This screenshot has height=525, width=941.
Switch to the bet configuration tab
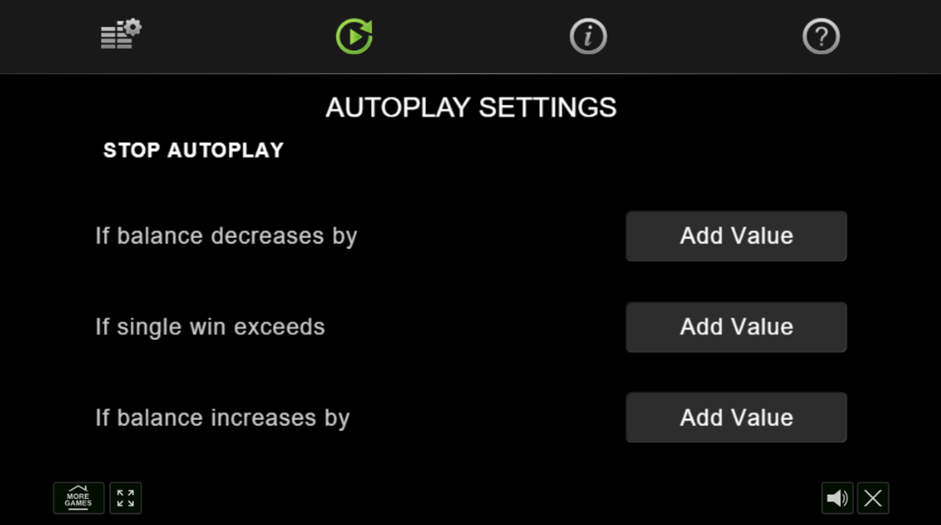(120, 35)
